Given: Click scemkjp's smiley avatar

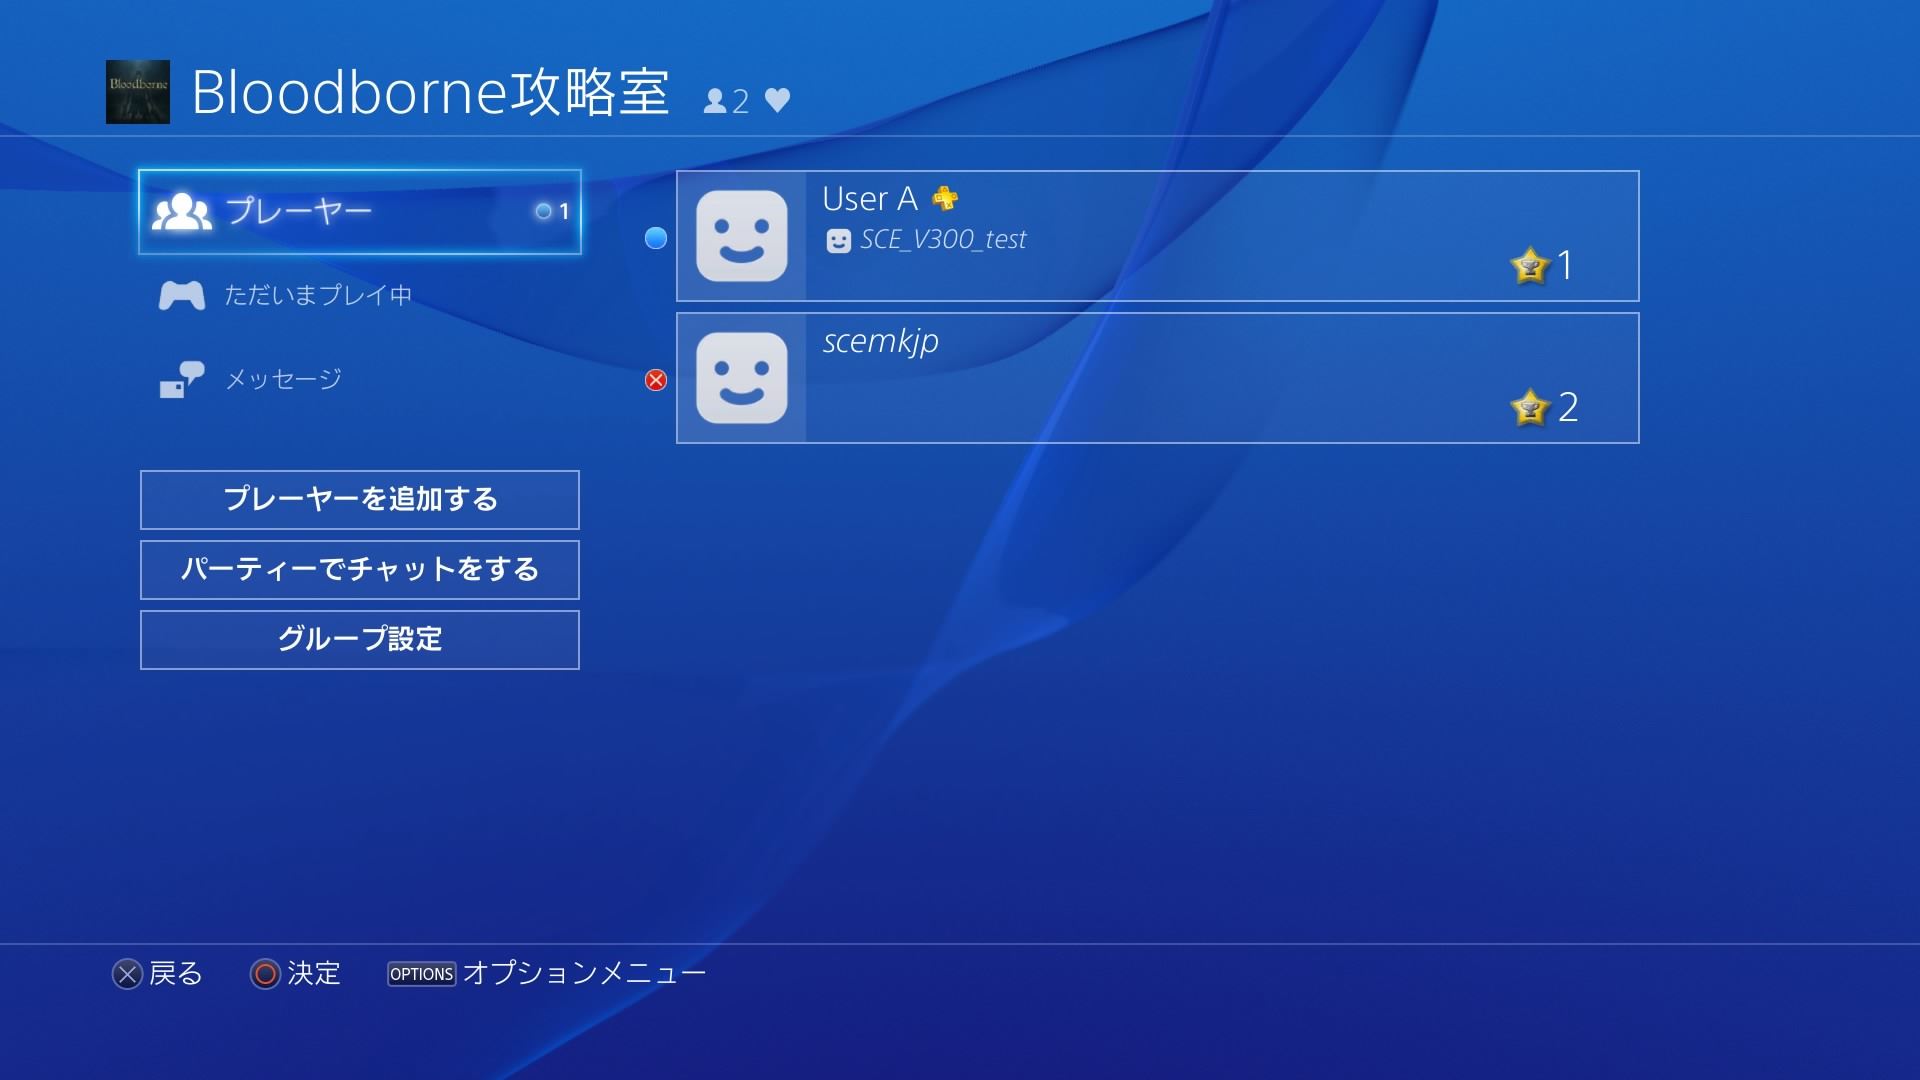Looking at the screenshot, I should pos(742,378).
